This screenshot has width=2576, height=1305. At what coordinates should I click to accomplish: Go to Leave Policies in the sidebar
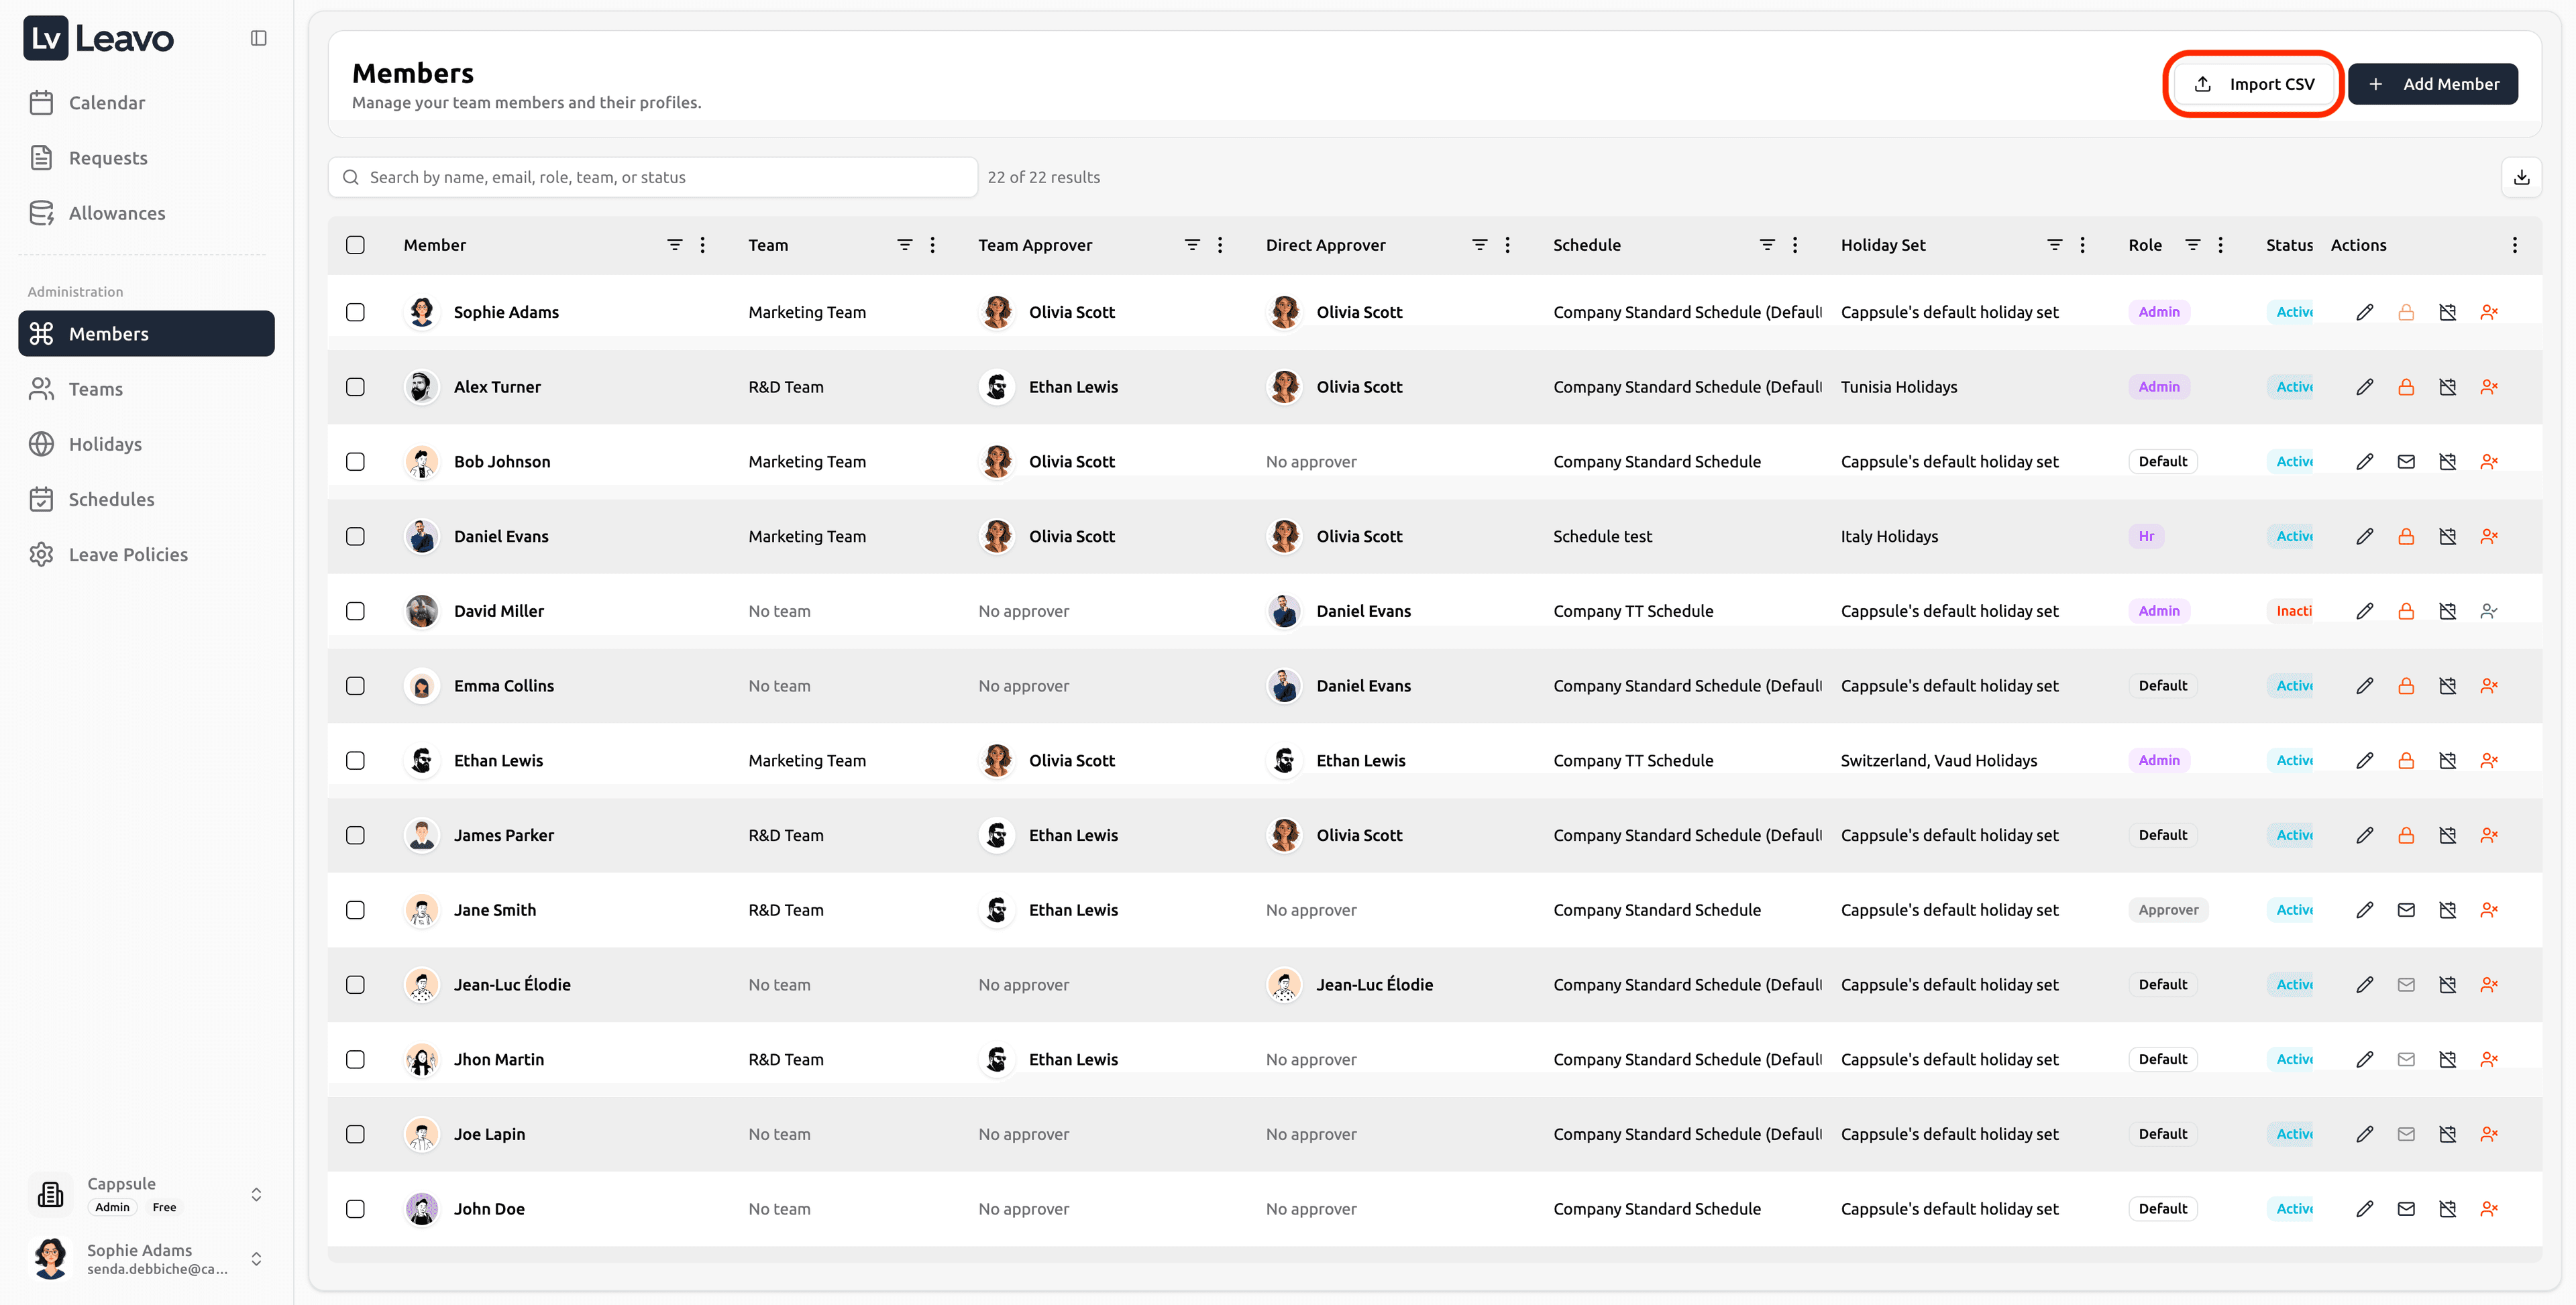[128, 554]
